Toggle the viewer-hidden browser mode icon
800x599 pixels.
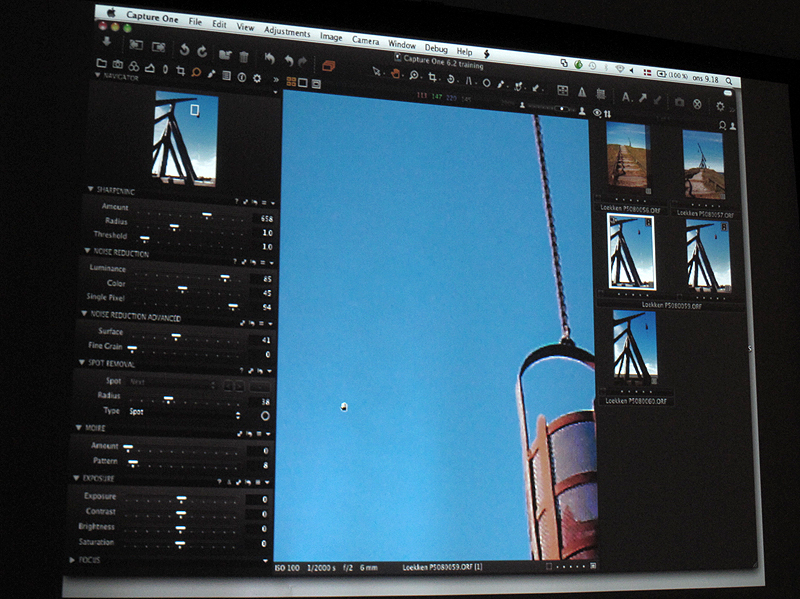[316, 84]
